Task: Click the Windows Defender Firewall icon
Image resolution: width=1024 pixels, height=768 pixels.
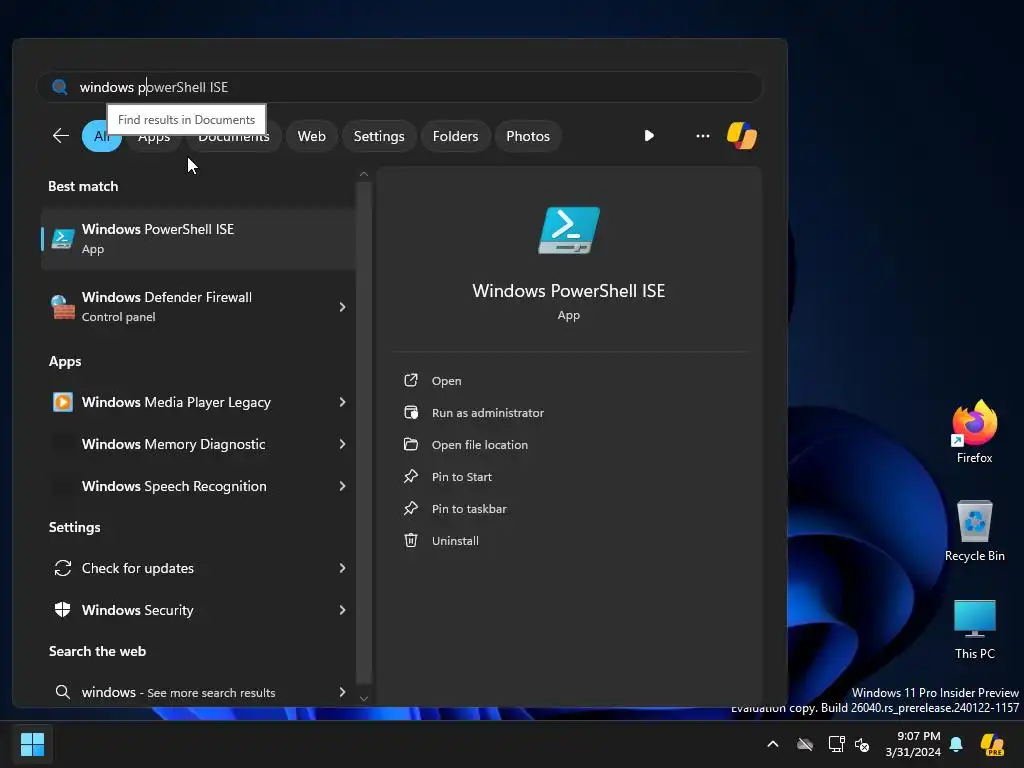Action: point(63,307)
